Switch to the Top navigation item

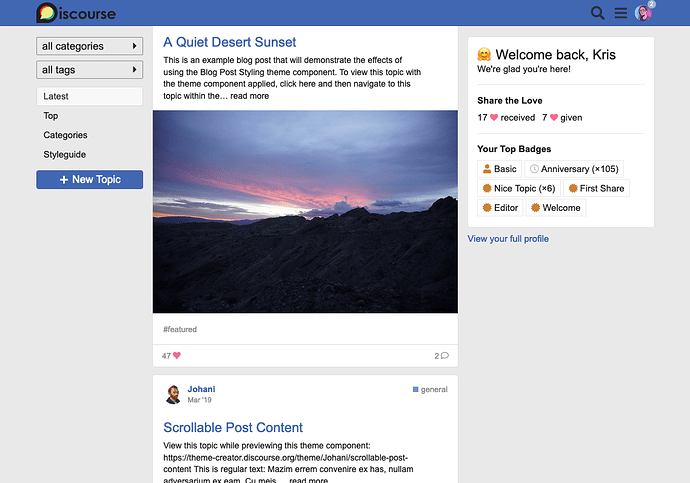(51, 116)
